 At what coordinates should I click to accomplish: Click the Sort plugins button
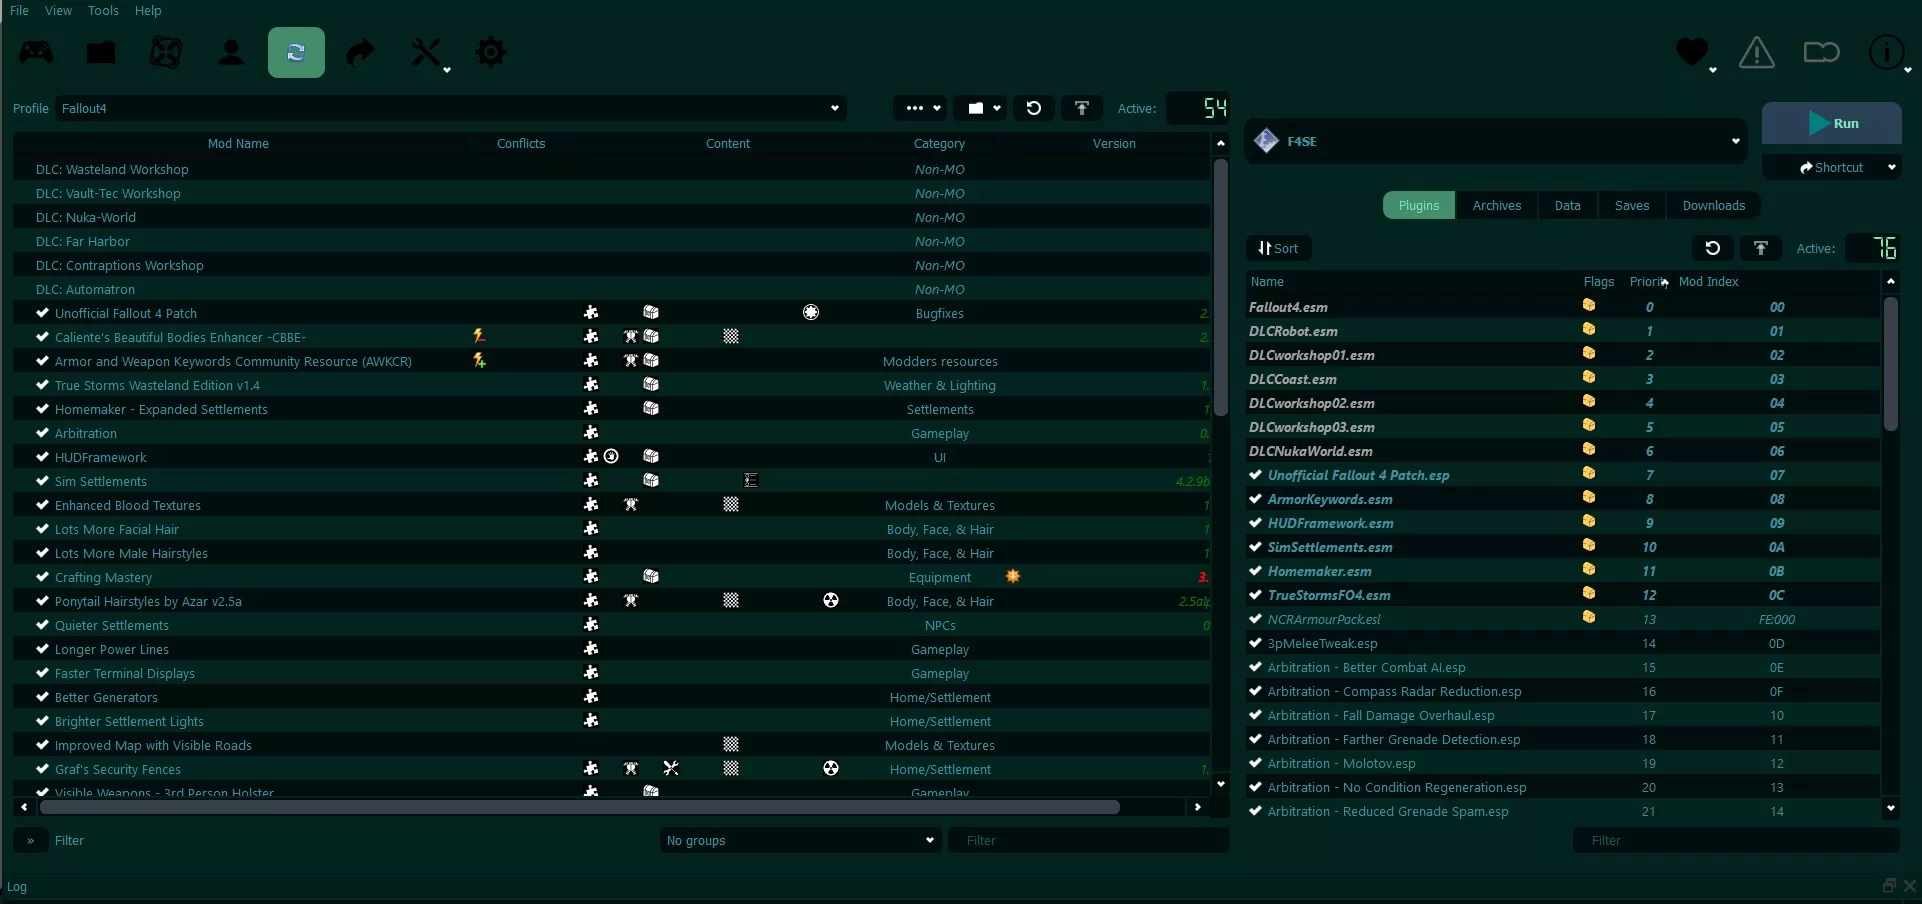(1279, 248)
